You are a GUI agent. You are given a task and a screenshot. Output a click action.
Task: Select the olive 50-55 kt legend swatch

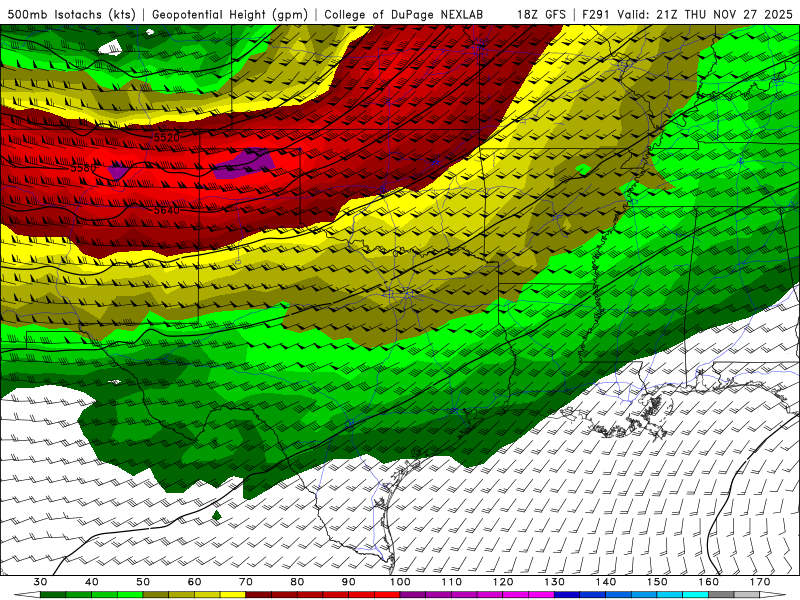tap(156, 594)
